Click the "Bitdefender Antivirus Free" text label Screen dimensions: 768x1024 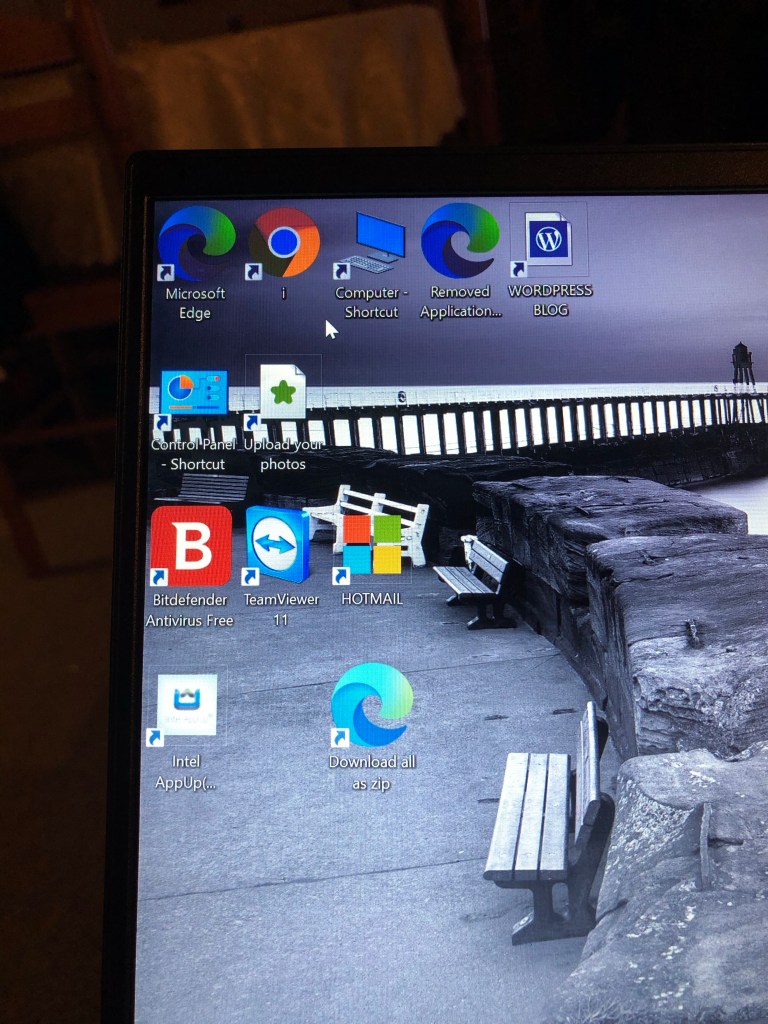click(x=190, y=610)
